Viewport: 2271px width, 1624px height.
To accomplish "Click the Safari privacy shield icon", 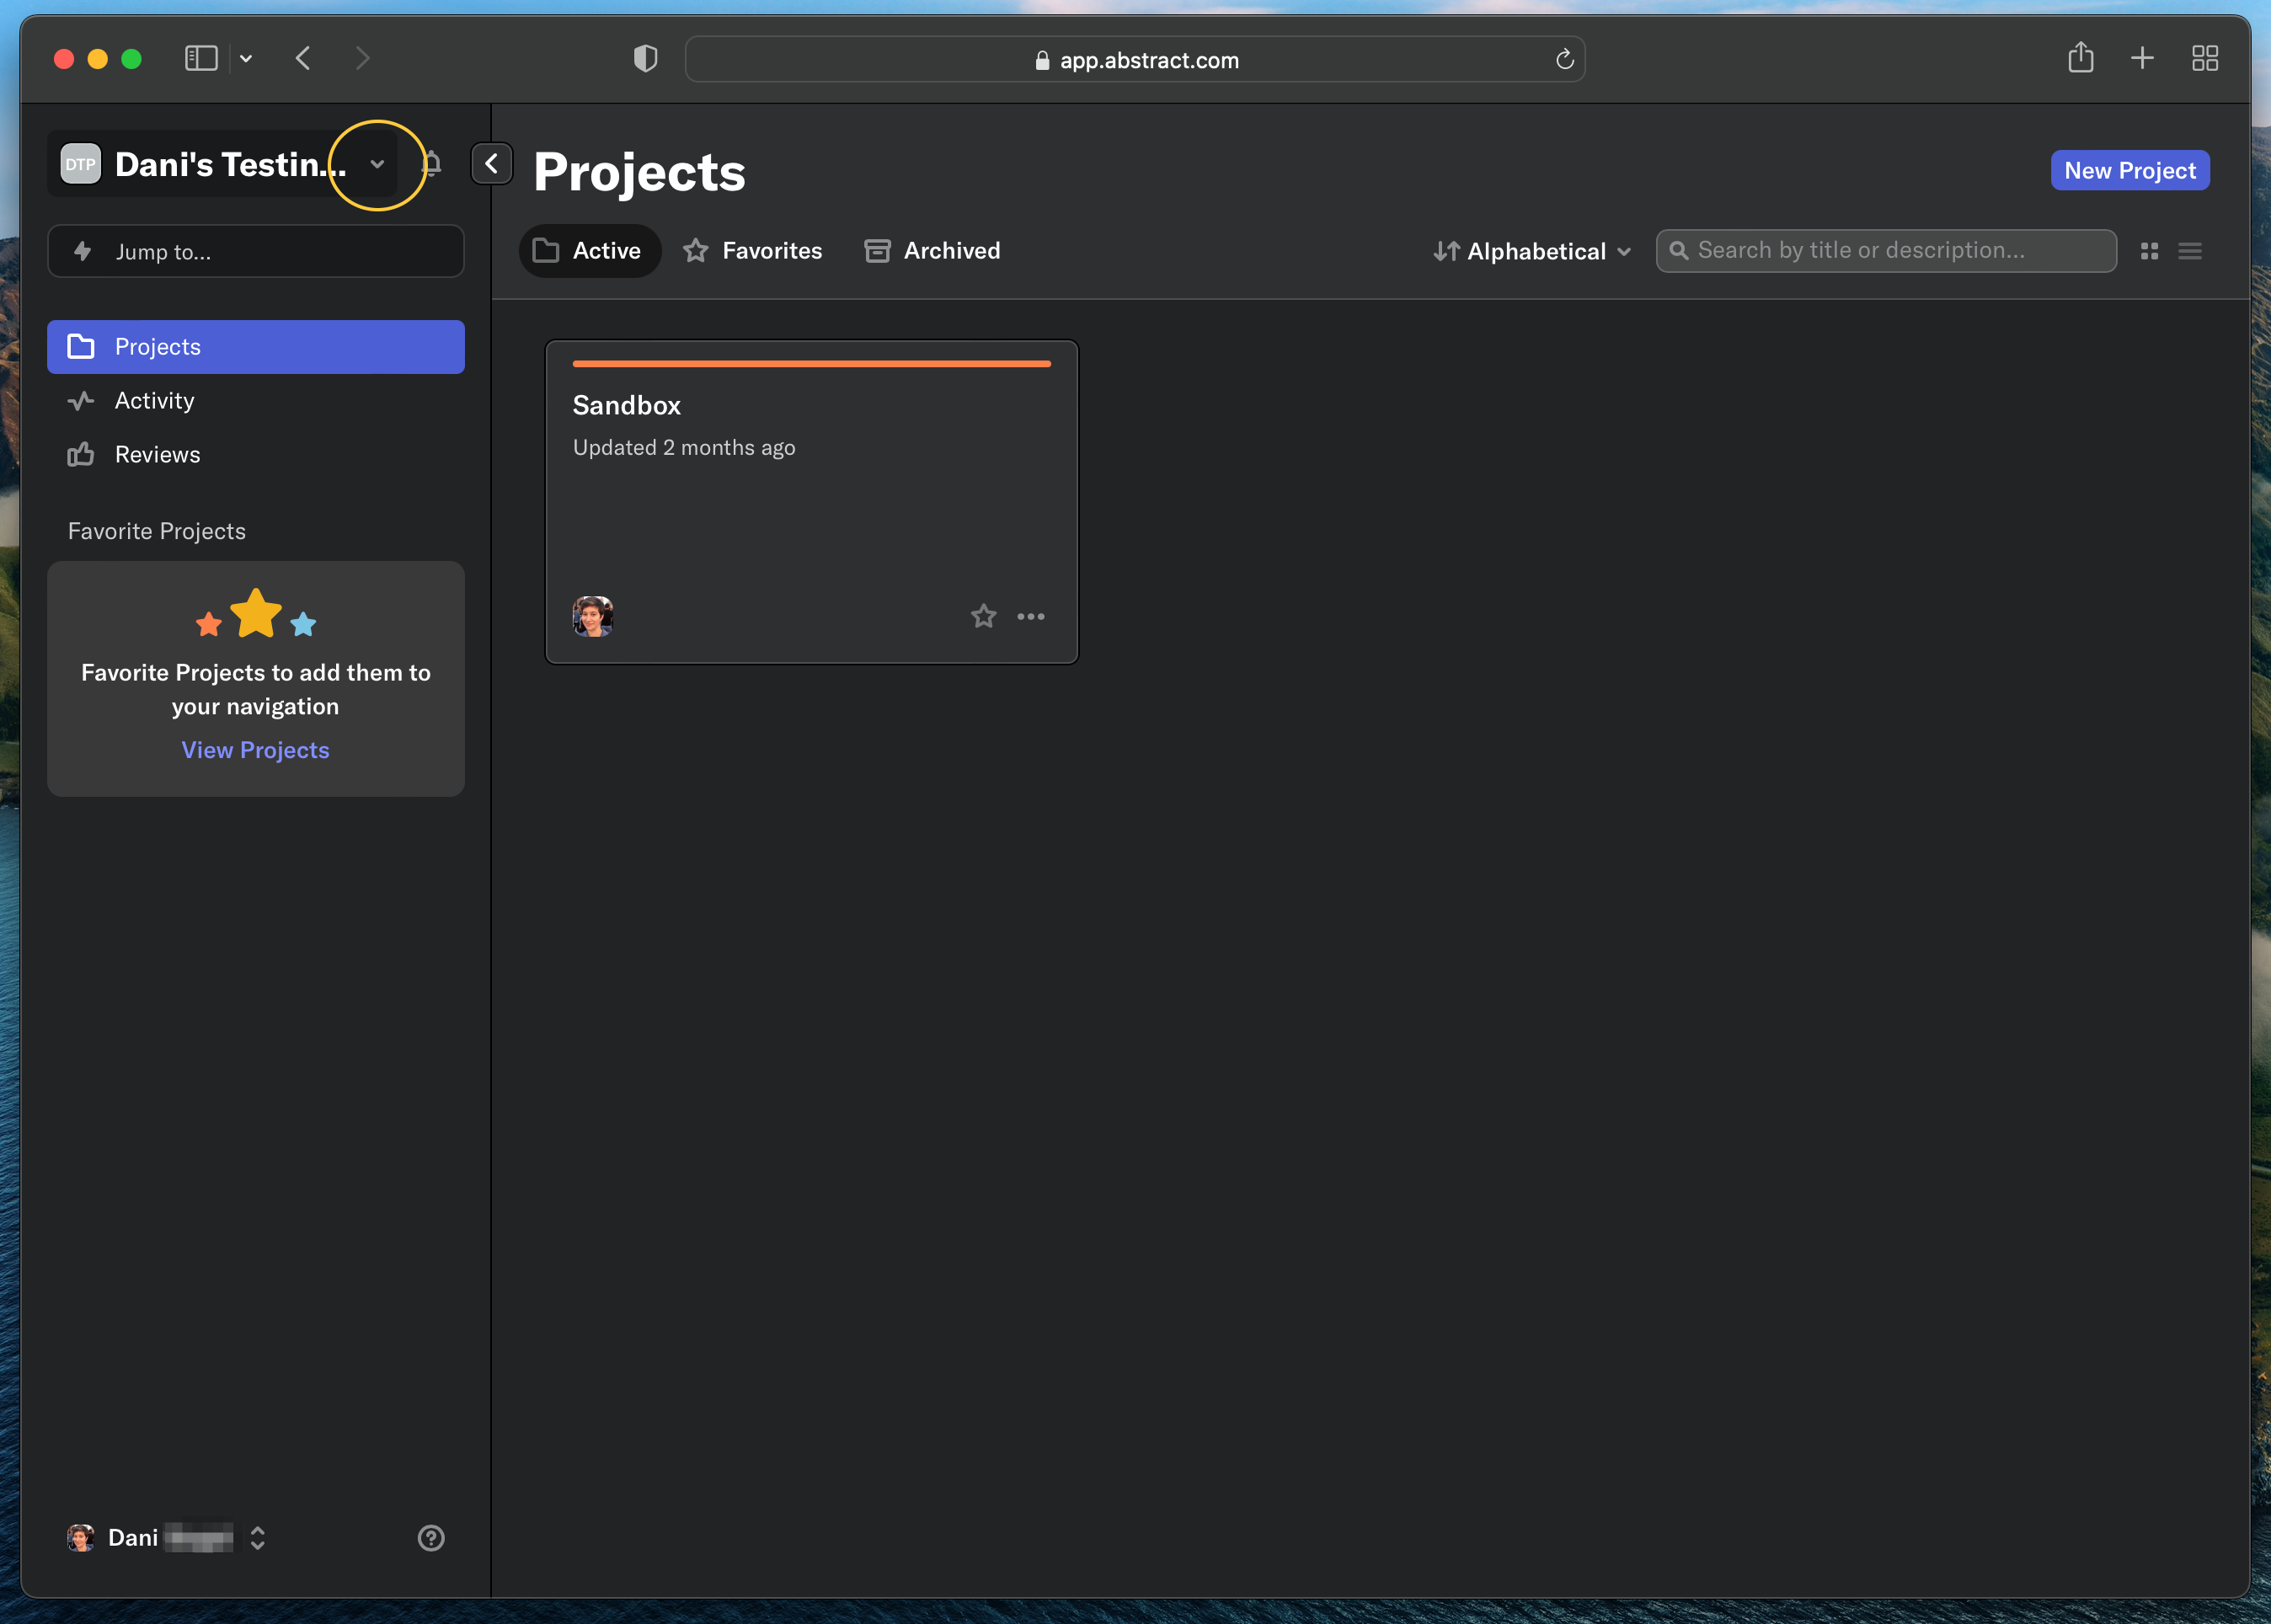I will point(646,59).
